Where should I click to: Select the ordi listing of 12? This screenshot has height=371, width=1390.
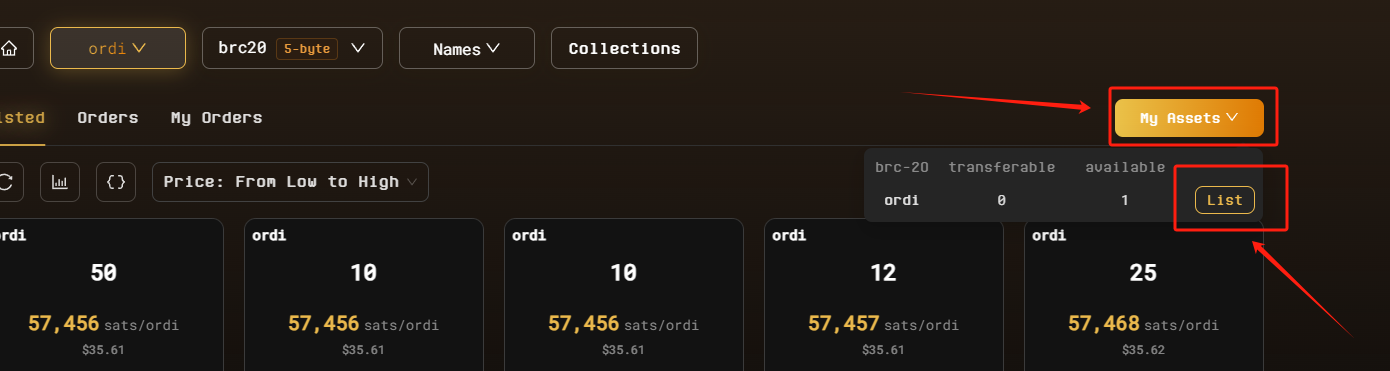pos(883,295)
